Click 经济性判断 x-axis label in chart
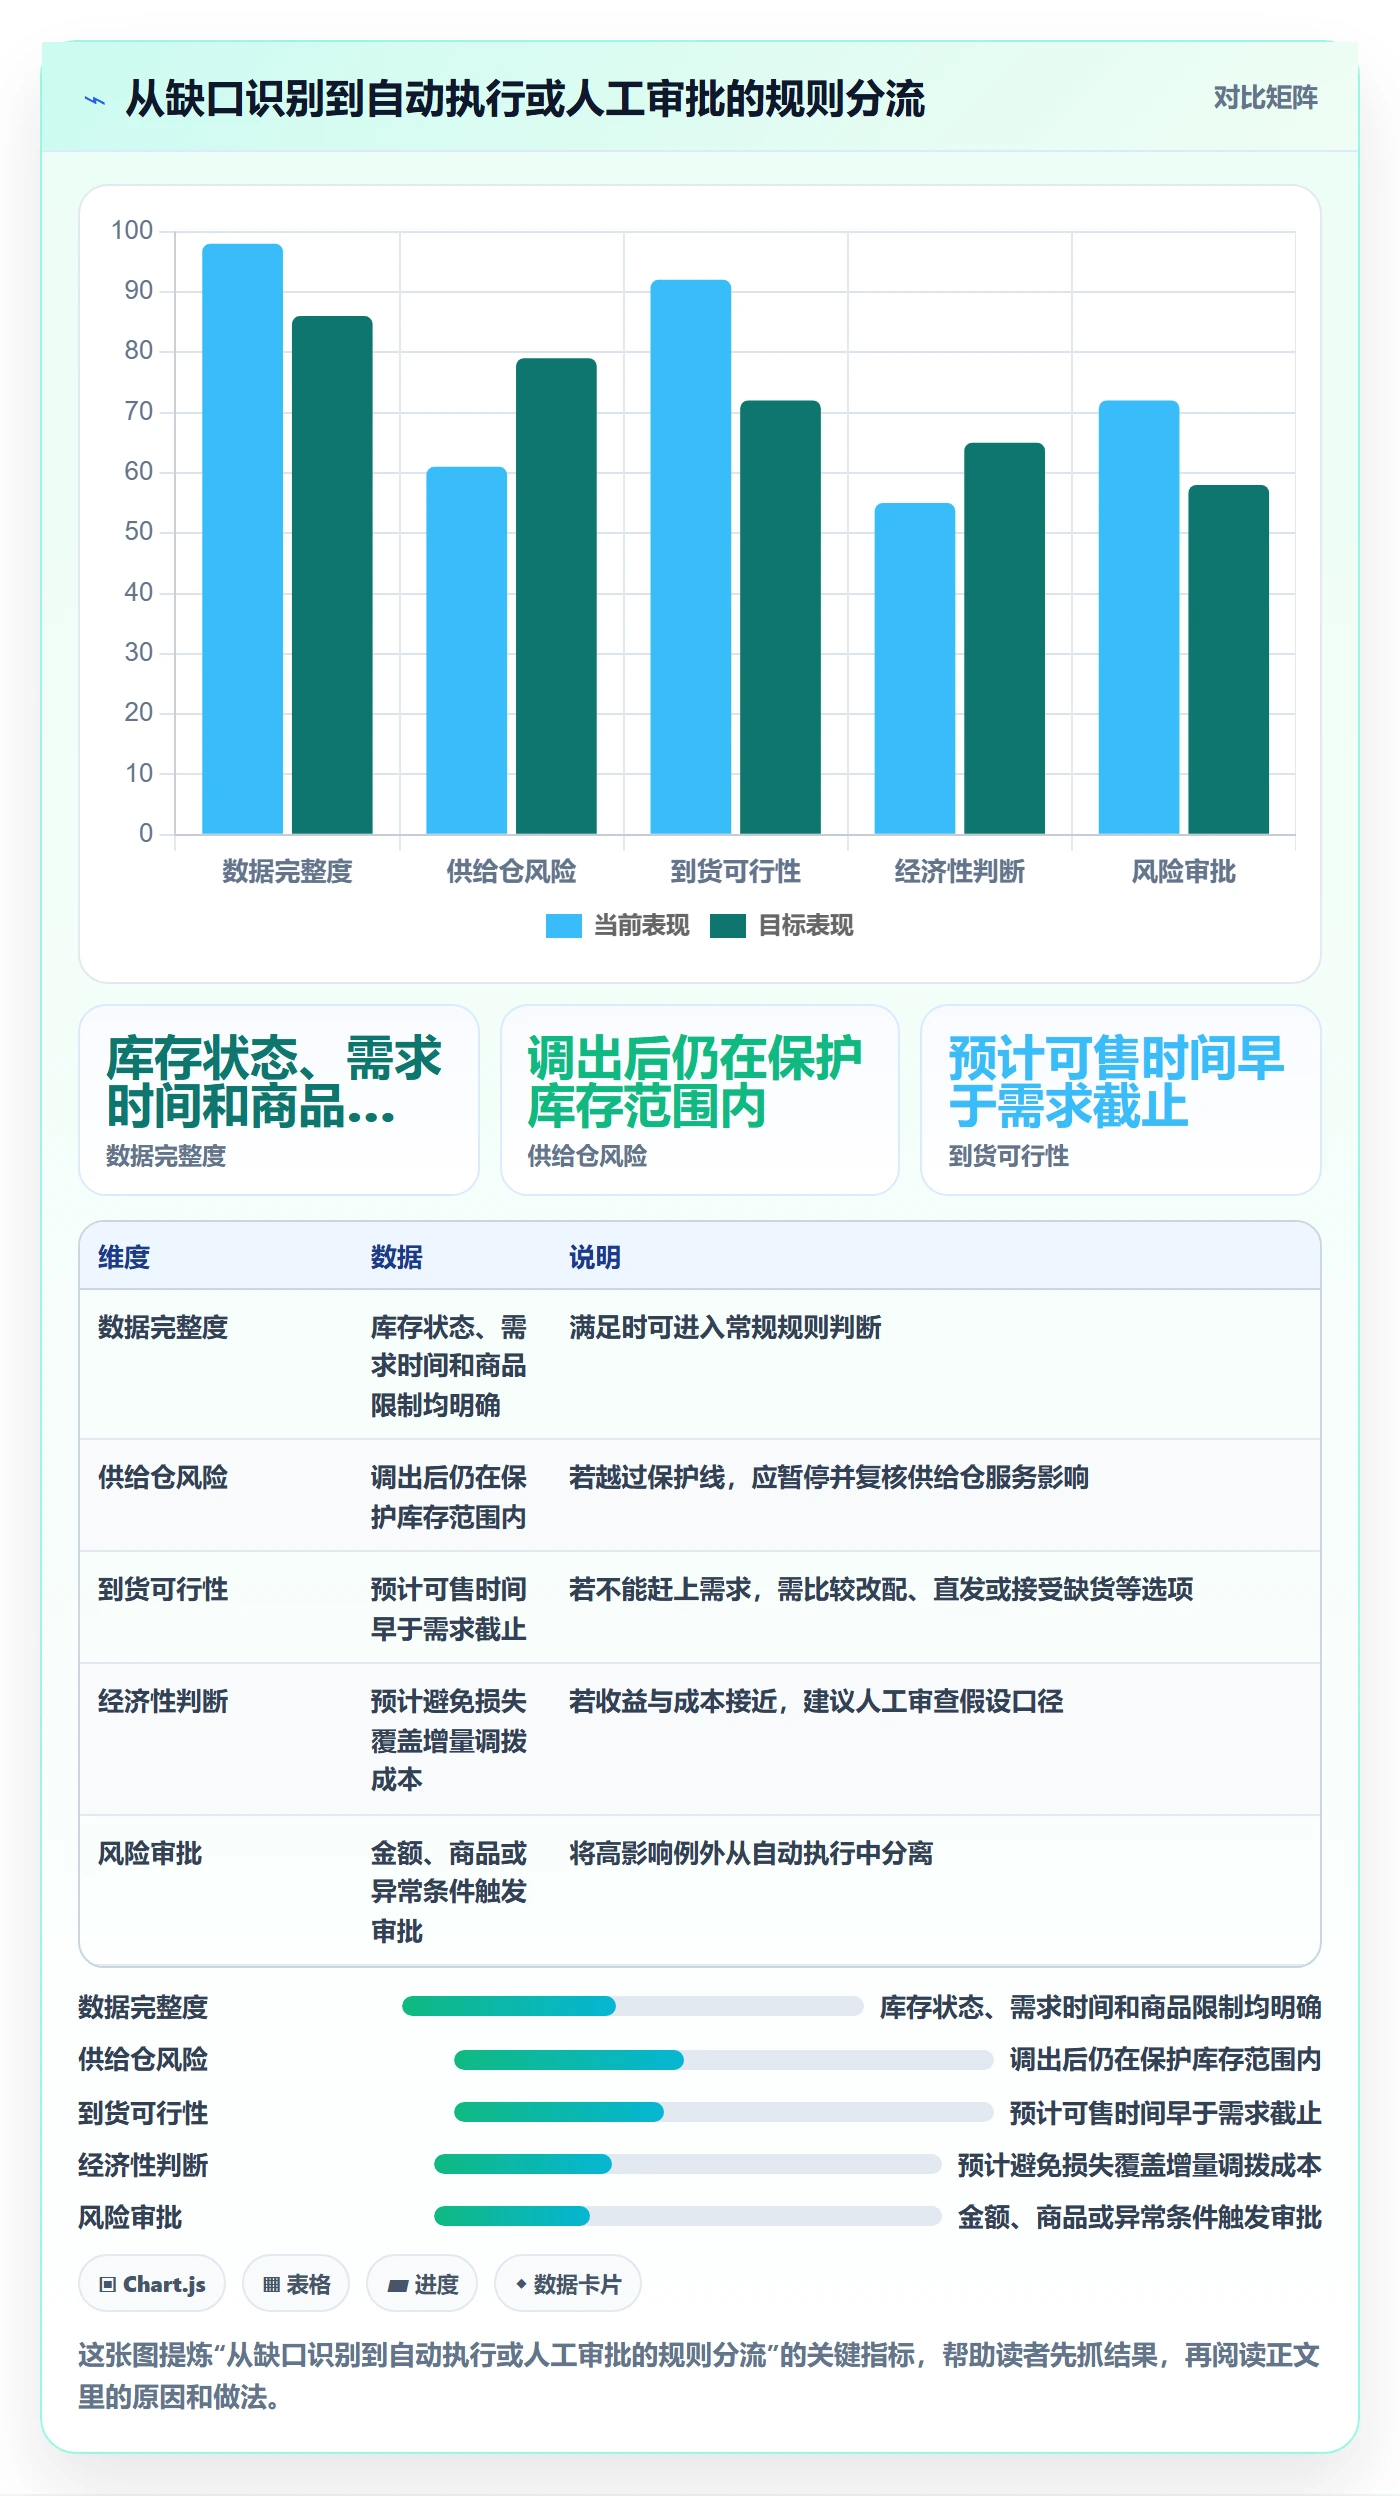 point(959,872)
